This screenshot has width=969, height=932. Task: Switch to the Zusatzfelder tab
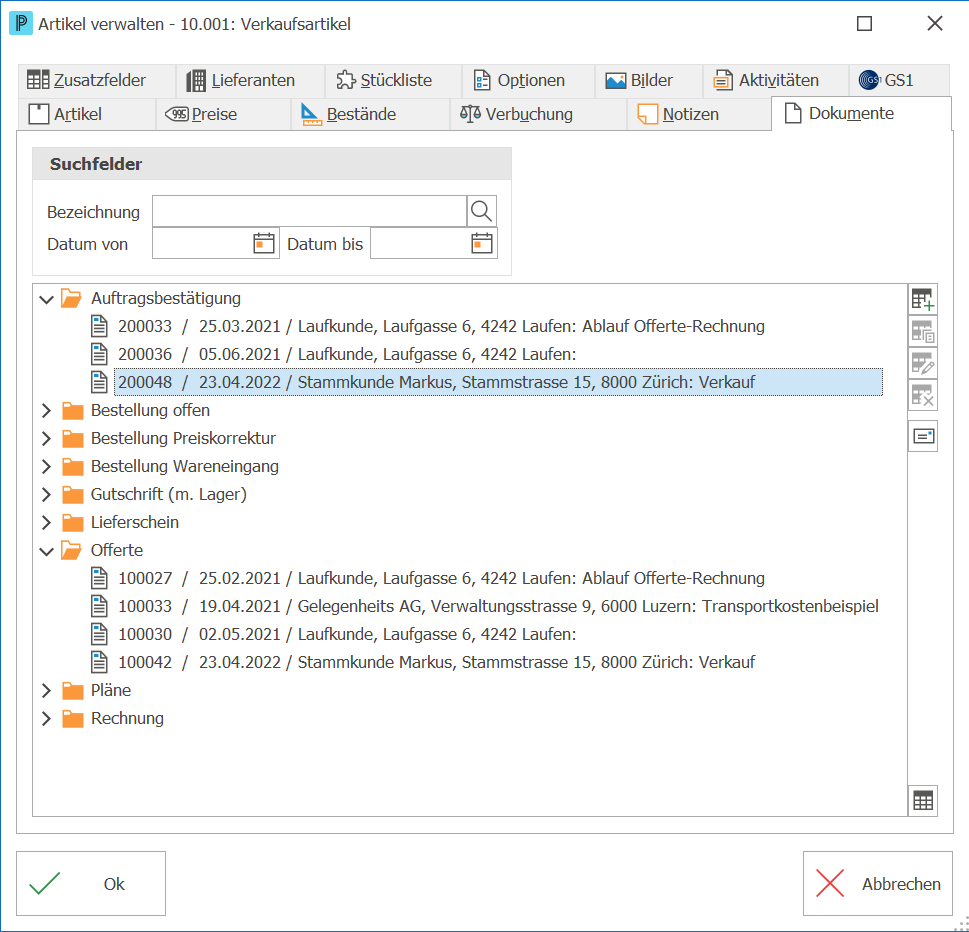click(x=96, y=80)
